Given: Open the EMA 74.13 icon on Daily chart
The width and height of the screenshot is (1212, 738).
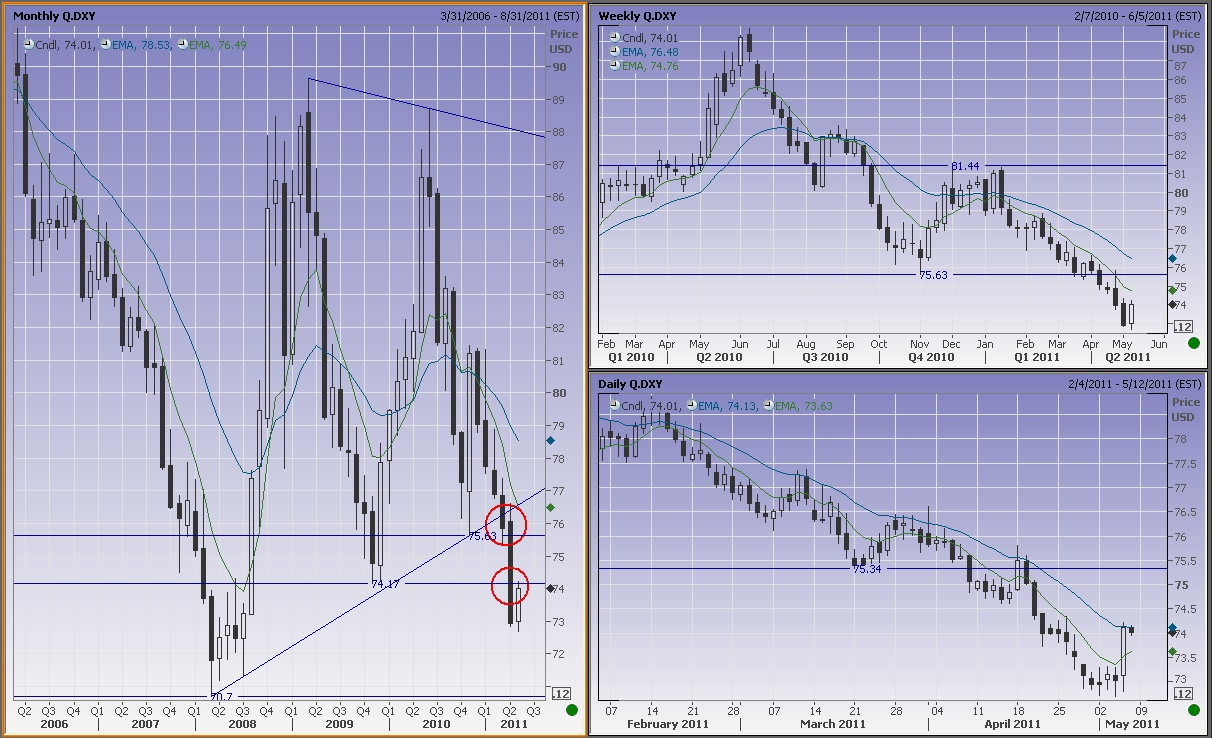Looking at the screenshot, I should click(x=692, y=405).
